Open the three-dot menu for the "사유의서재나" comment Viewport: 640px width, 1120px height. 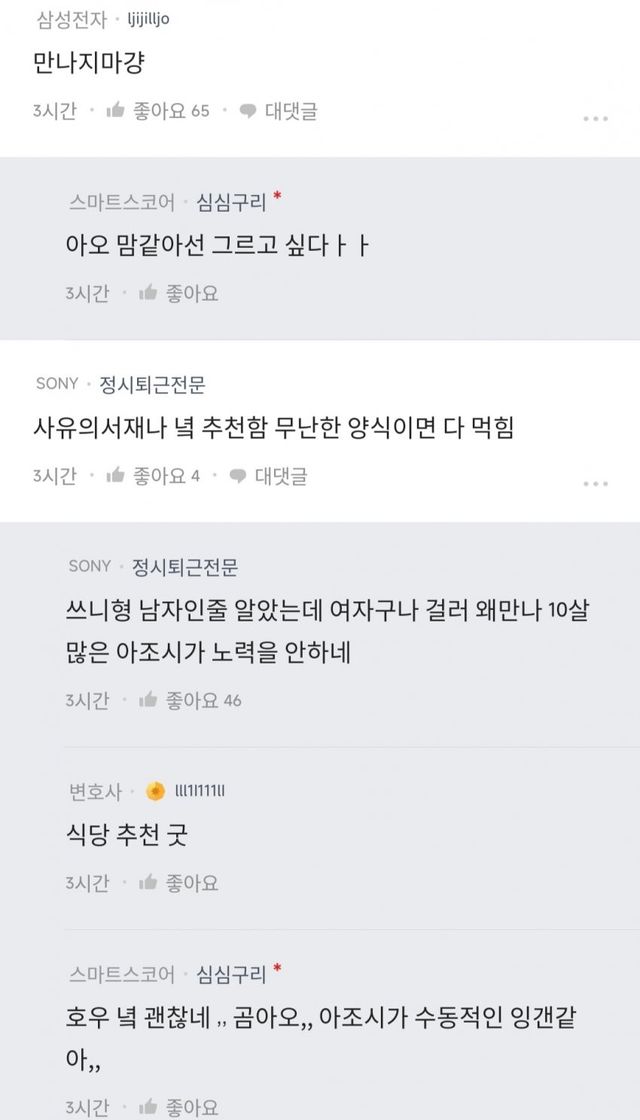[x=595, y=483]
